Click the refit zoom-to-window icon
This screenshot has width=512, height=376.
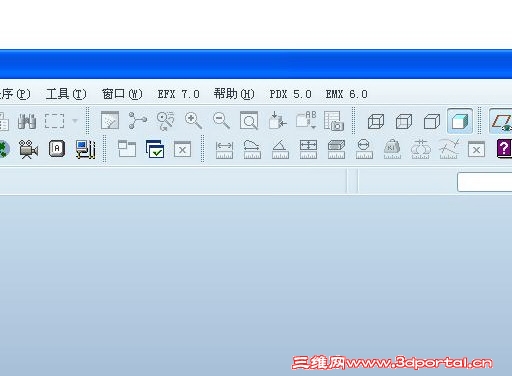coord(249,120)
